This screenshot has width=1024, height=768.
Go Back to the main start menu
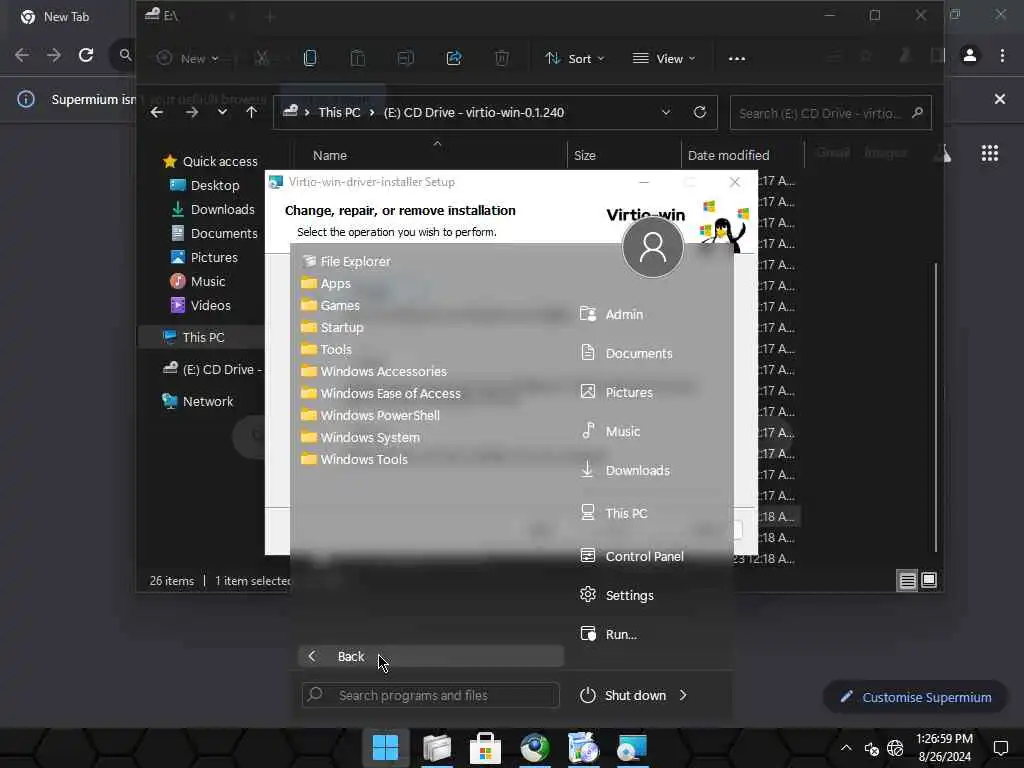tap(431, 656)
